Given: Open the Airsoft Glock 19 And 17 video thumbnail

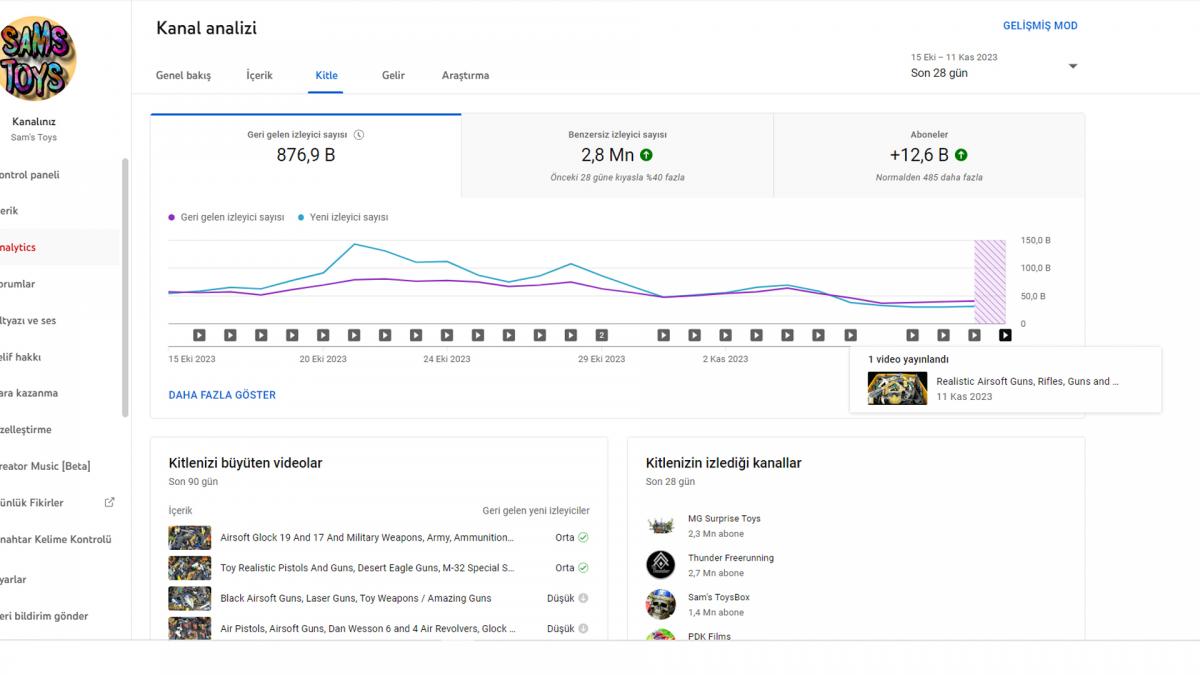Looking at the screenshot, I should (190, 537).
